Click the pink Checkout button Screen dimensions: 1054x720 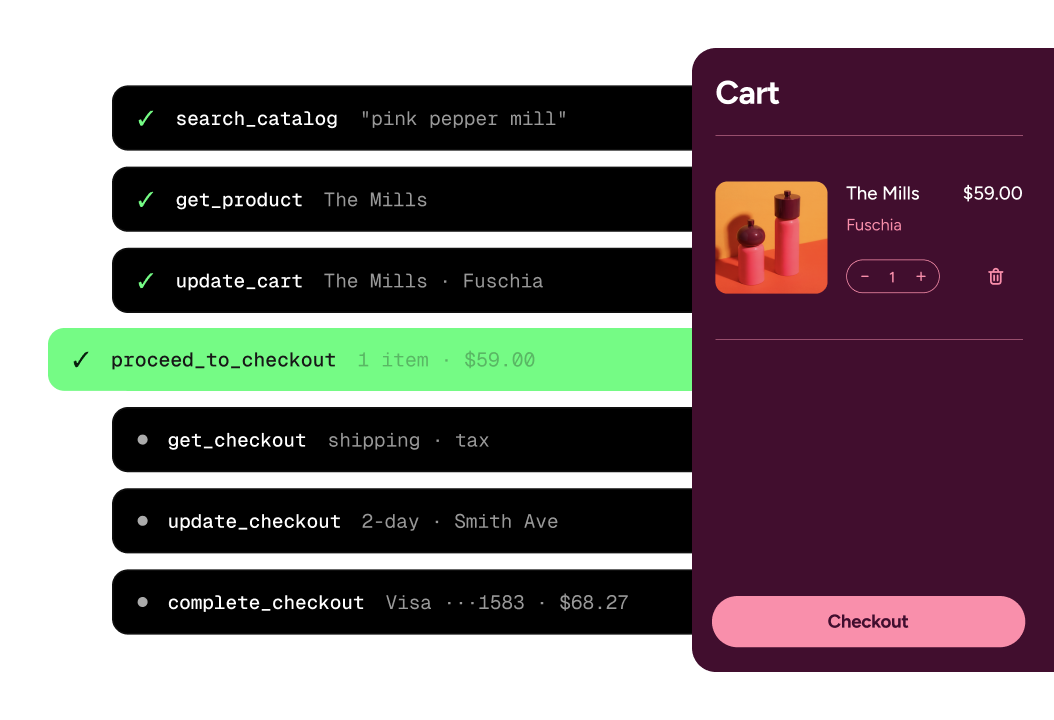tap(868, 621)
